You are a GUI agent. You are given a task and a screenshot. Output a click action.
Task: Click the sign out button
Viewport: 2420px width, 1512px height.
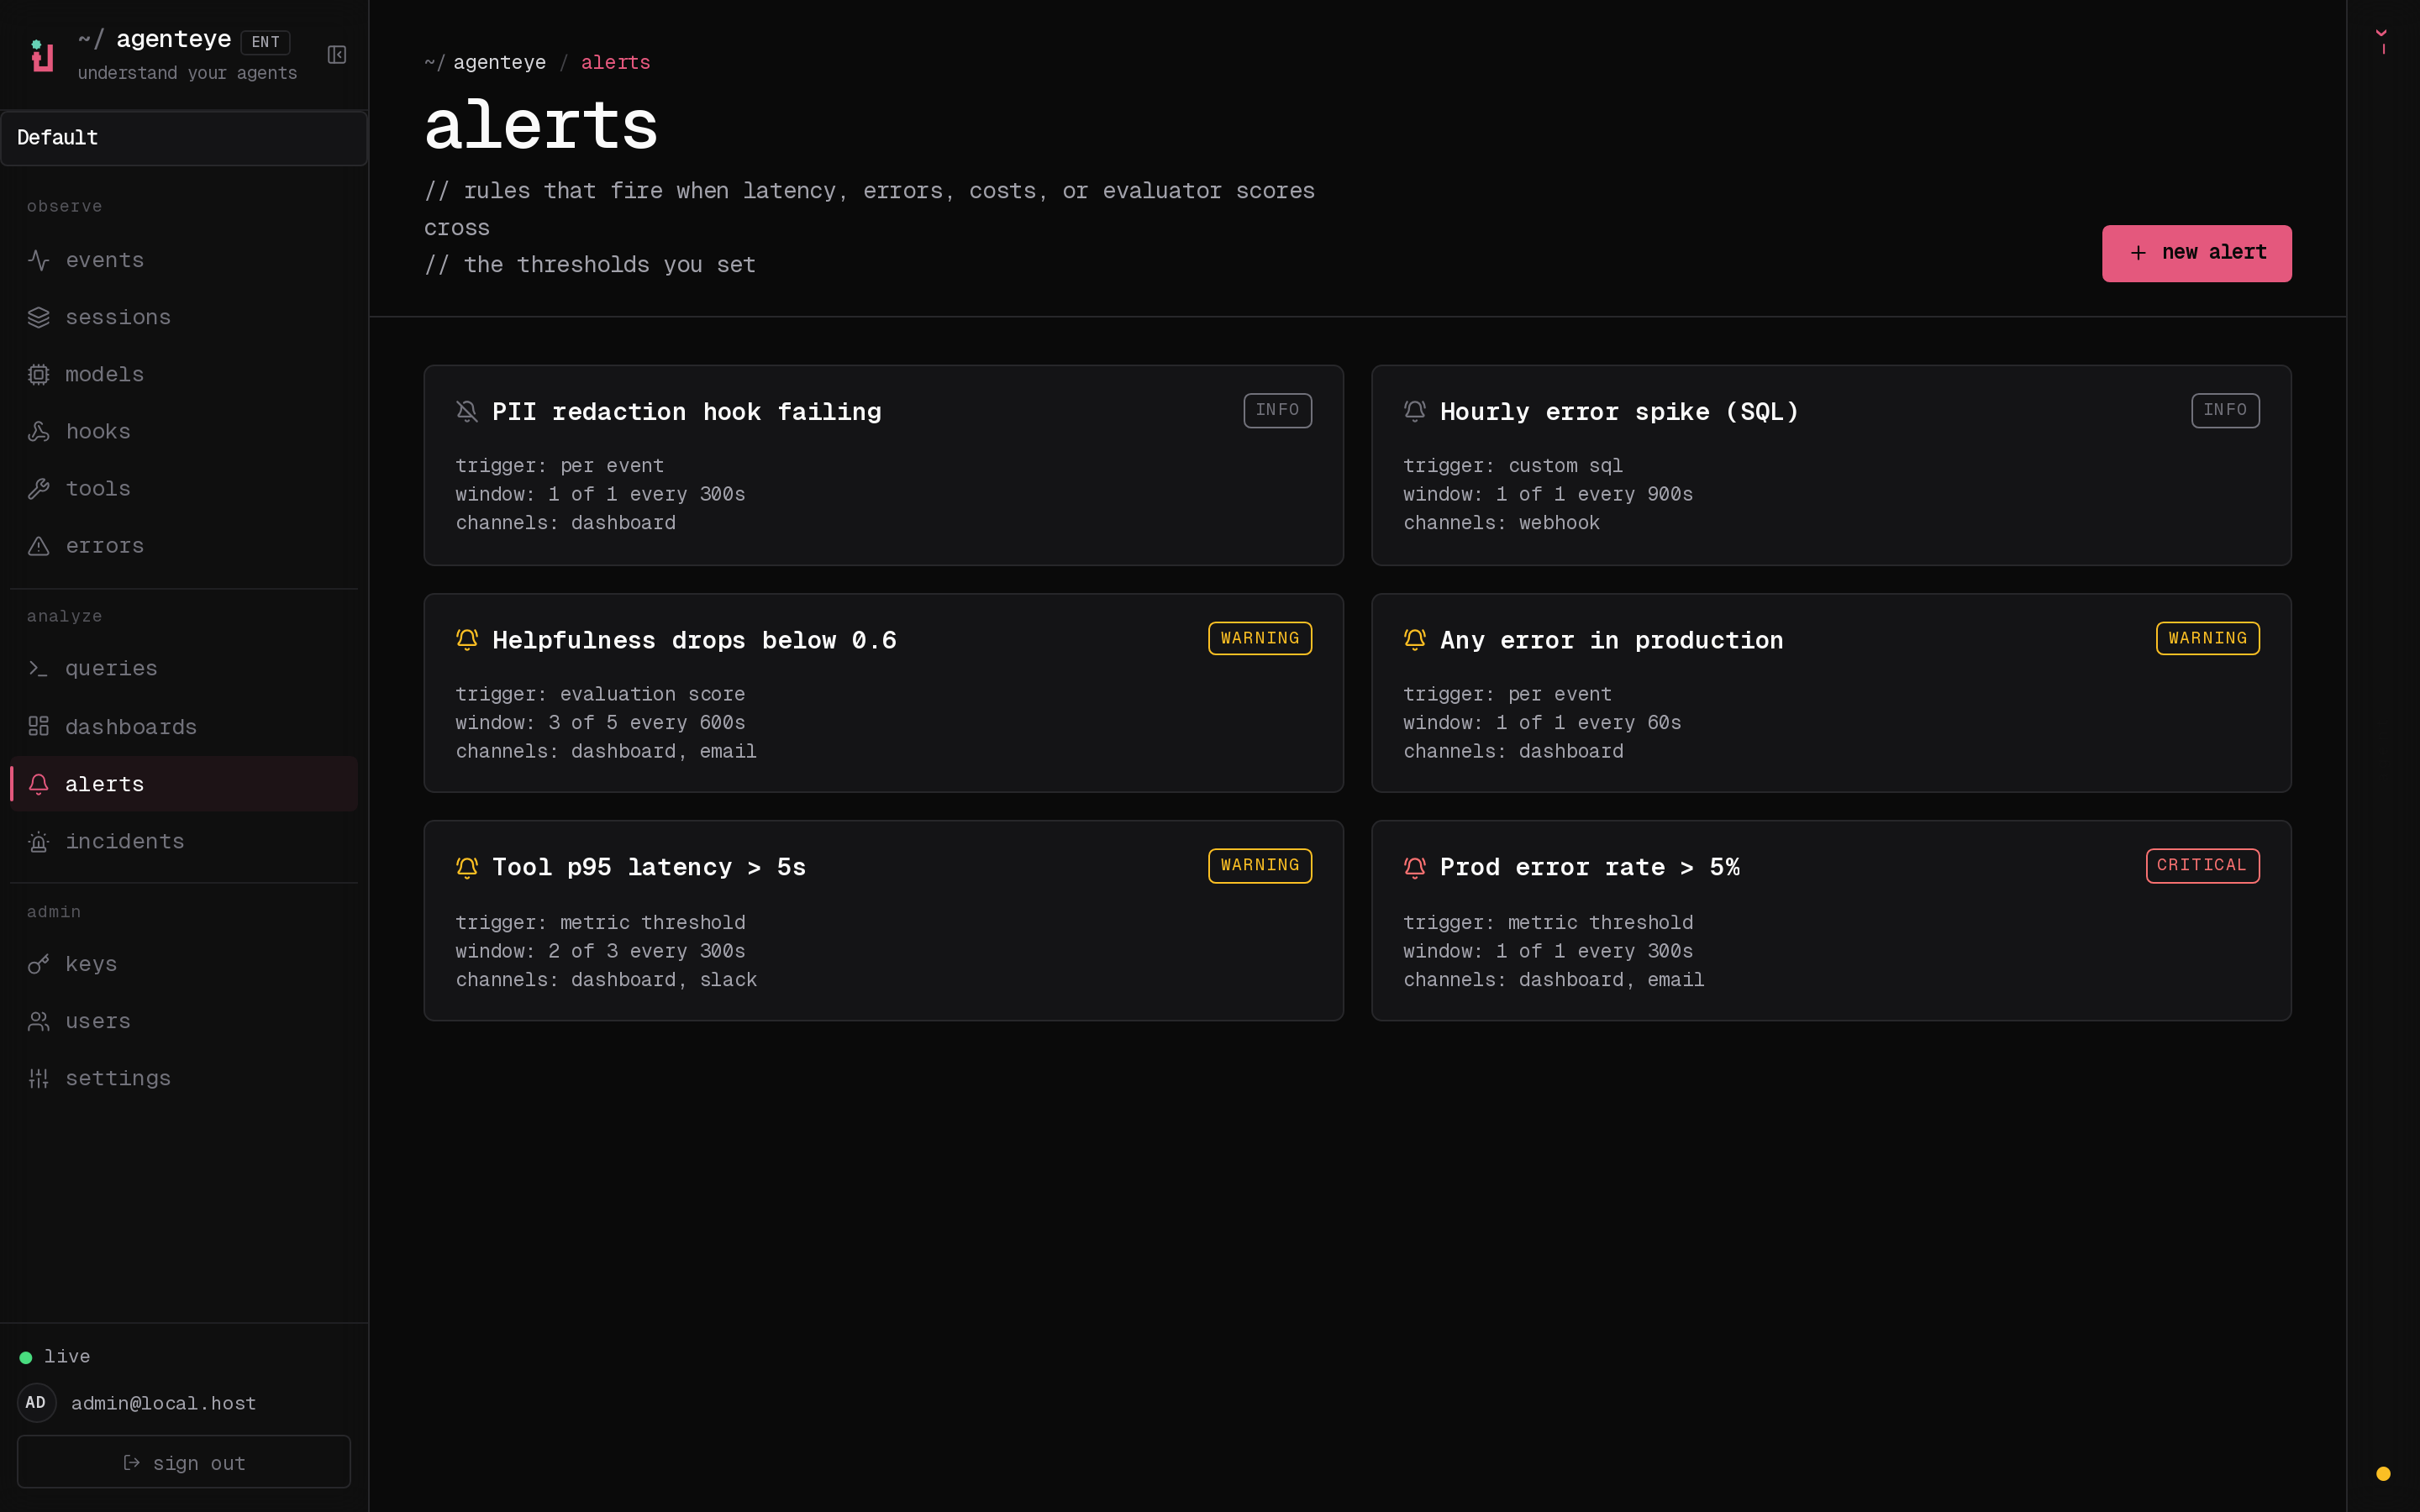[x=184, y=1462]
